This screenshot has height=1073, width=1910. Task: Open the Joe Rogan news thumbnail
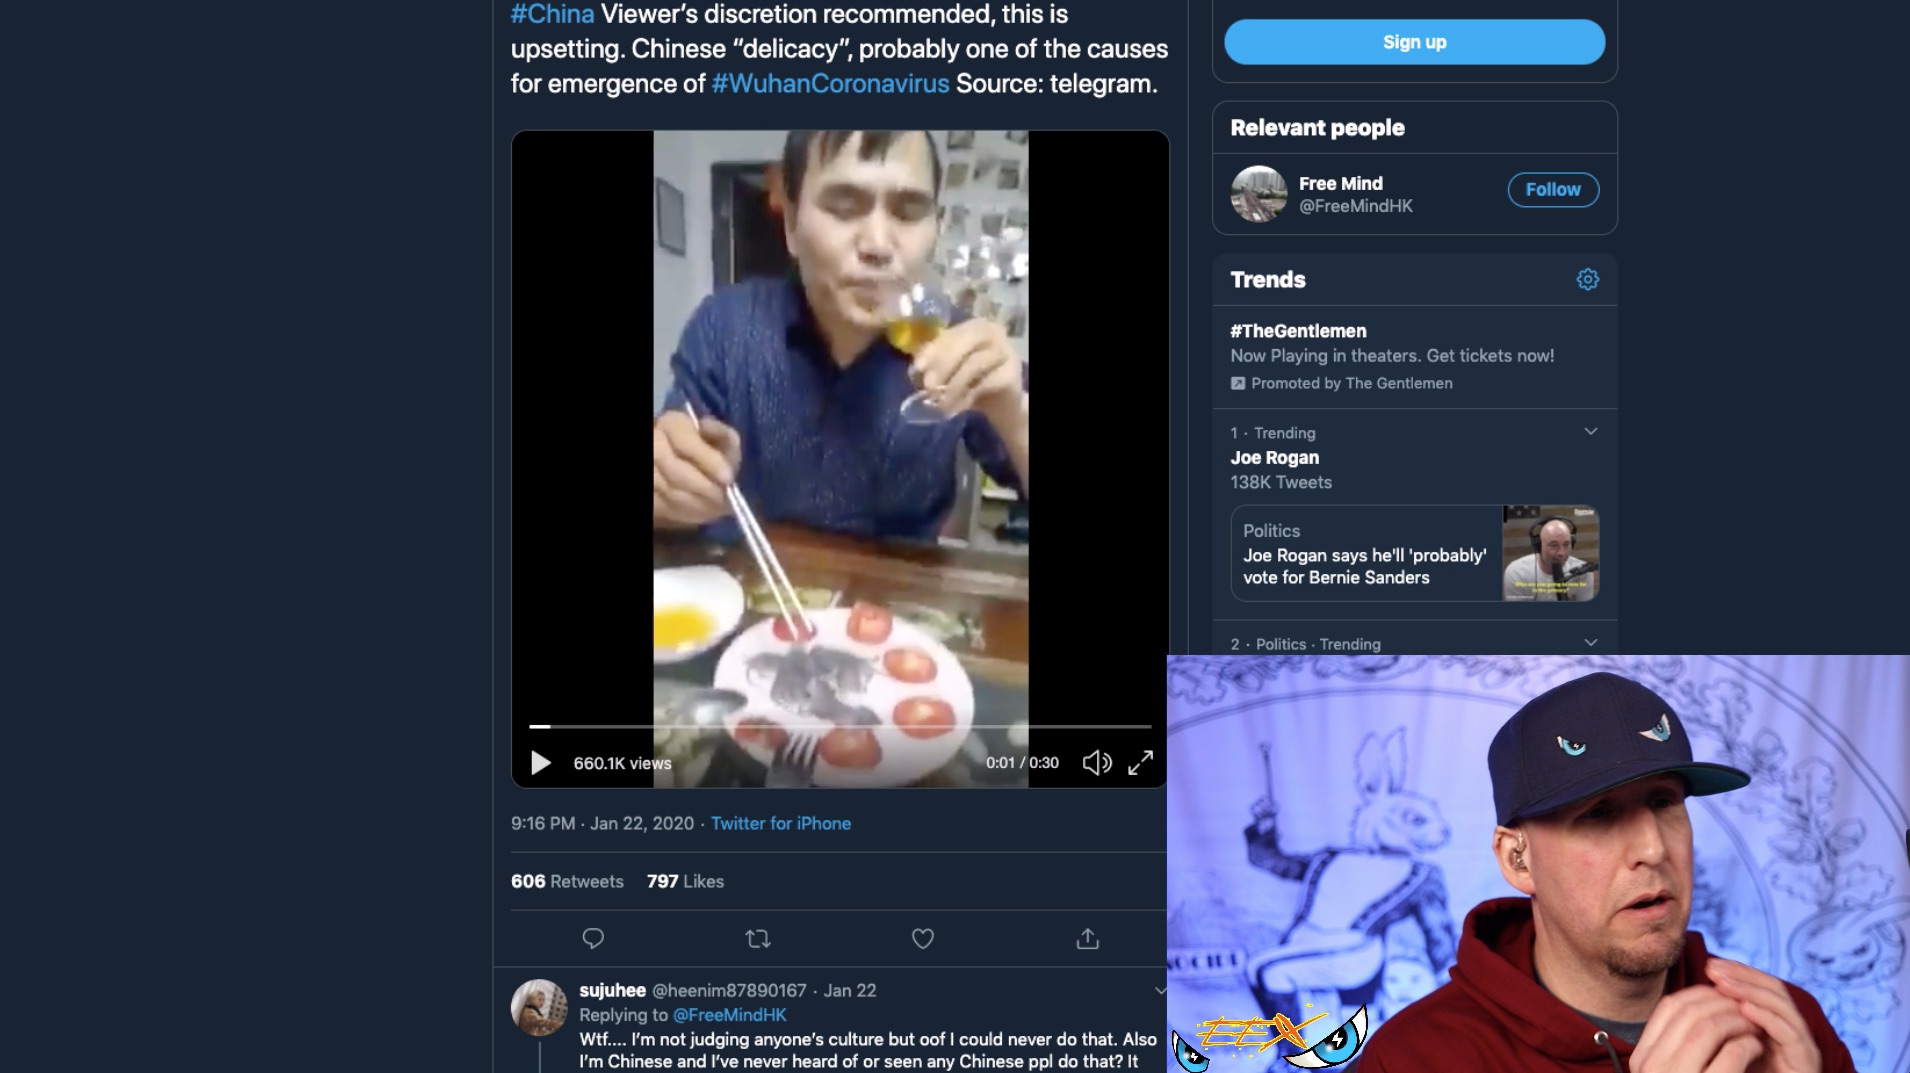(x=1549, y=553)
